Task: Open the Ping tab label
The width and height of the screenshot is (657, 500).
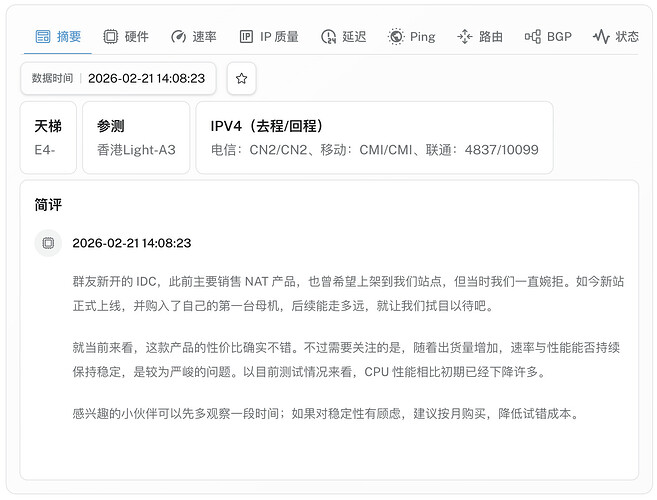Action: (422, 36)
